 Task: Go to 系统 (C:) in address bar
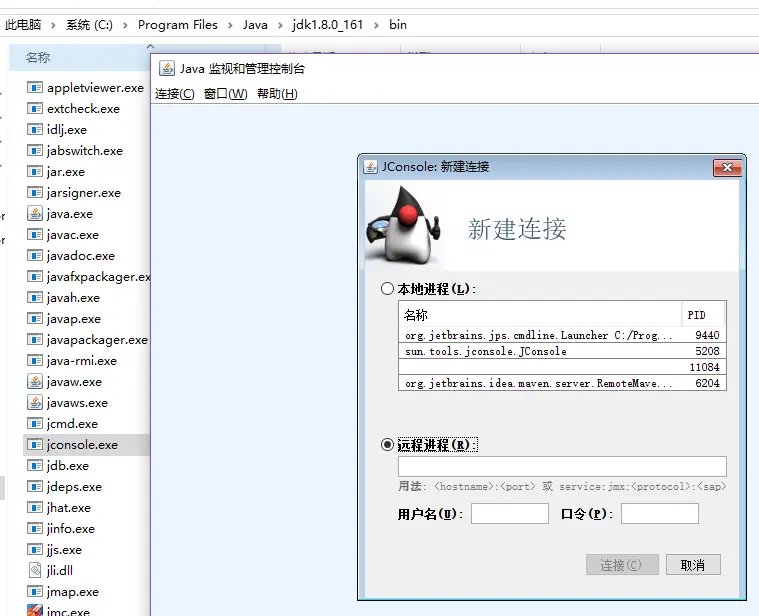pyautogui.click(x=89, y=25)
